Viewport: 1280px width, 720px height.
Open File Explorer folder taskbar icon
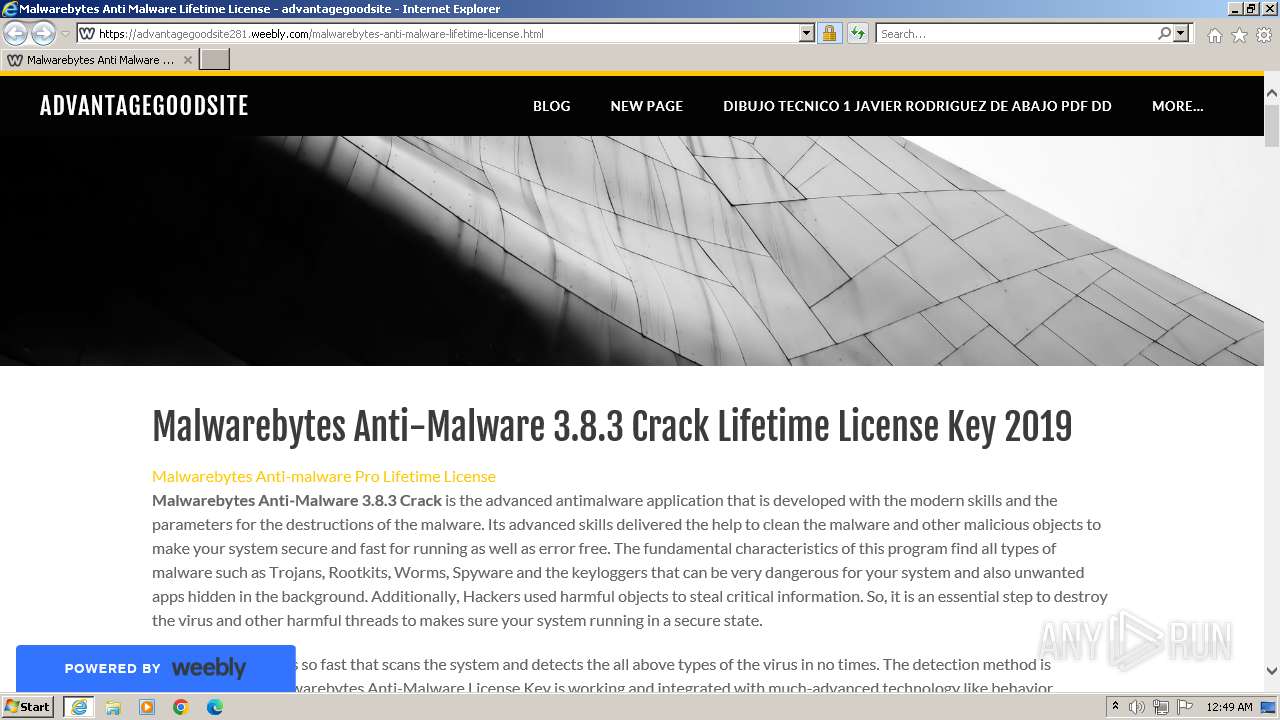113,707
